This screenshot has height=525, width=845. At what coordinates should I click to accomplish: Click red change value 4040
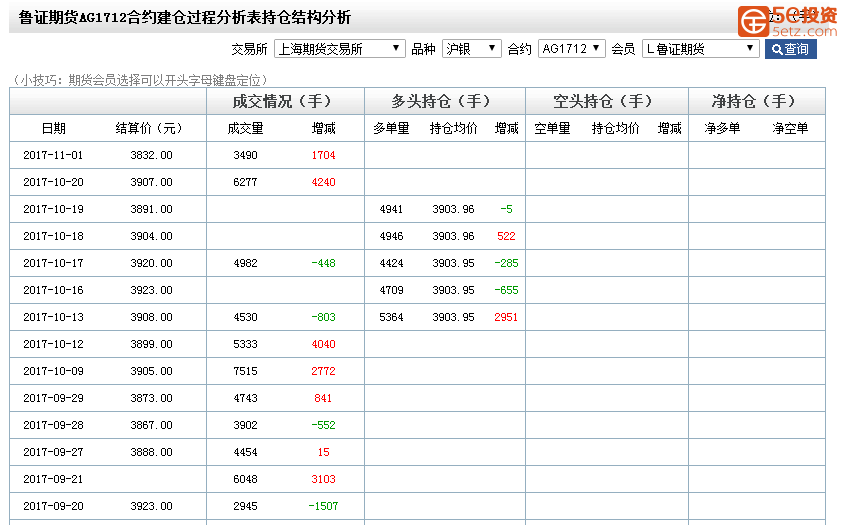[x=323, y=344]
